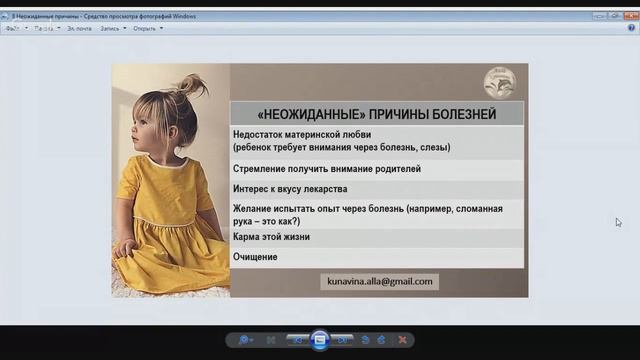Click "Стремление получить внимание родителей" line
Viewport: 640px width, 360px height.
click(x=327, y=169)
